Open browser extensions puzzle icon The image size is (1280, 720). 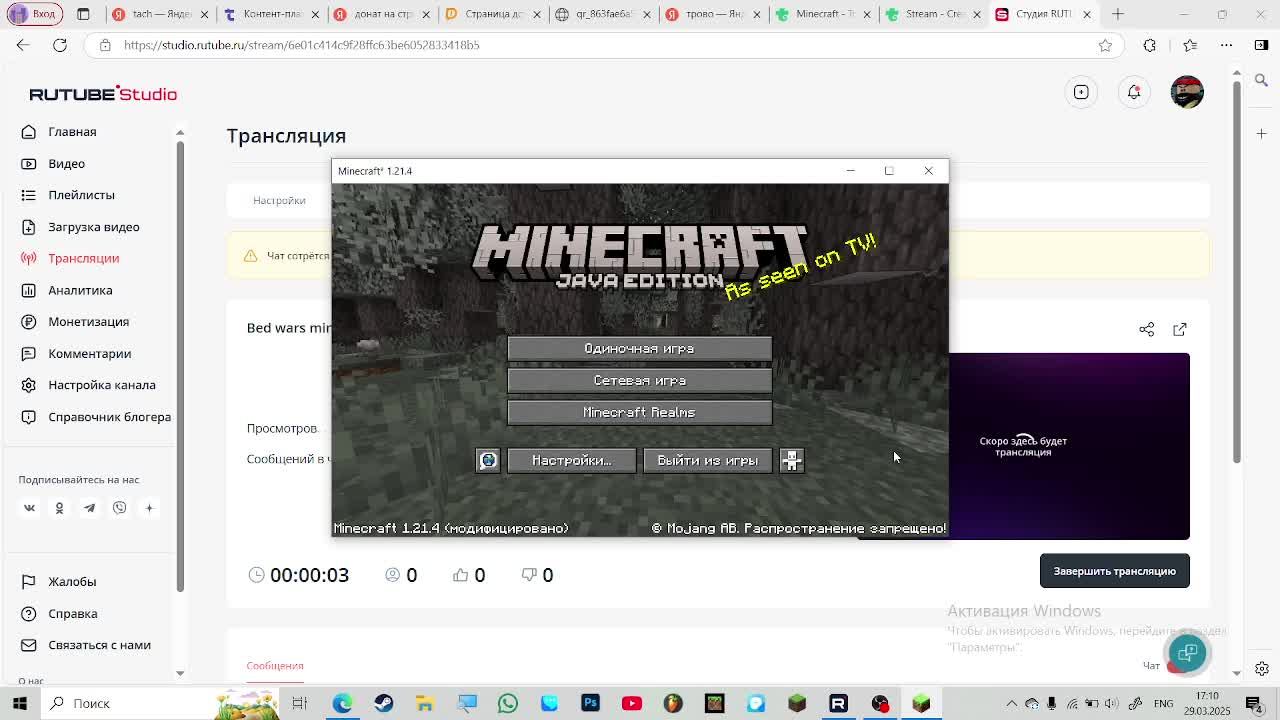[1149, 45]
